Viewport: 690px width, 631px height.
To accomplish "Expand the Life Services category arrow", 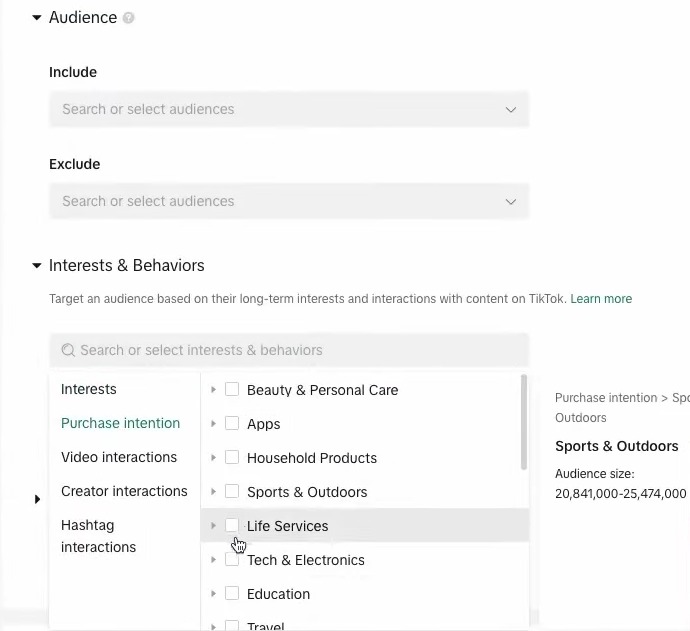I will click(213, 525).
